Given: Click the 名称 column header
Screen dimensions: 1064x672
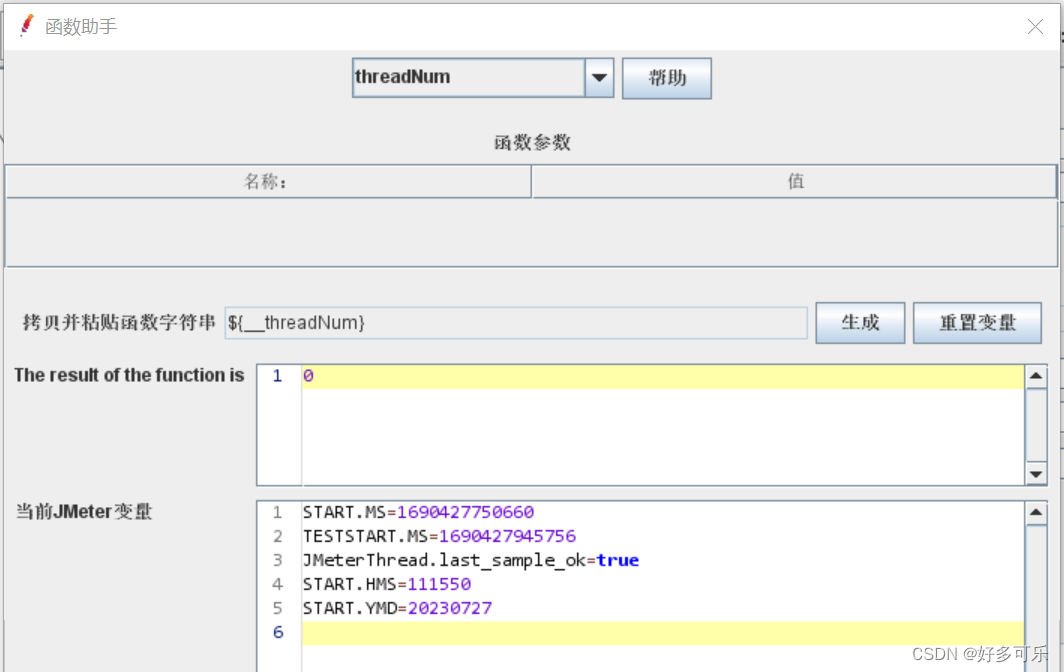Looking at the screenshot, I should (268, 181).
